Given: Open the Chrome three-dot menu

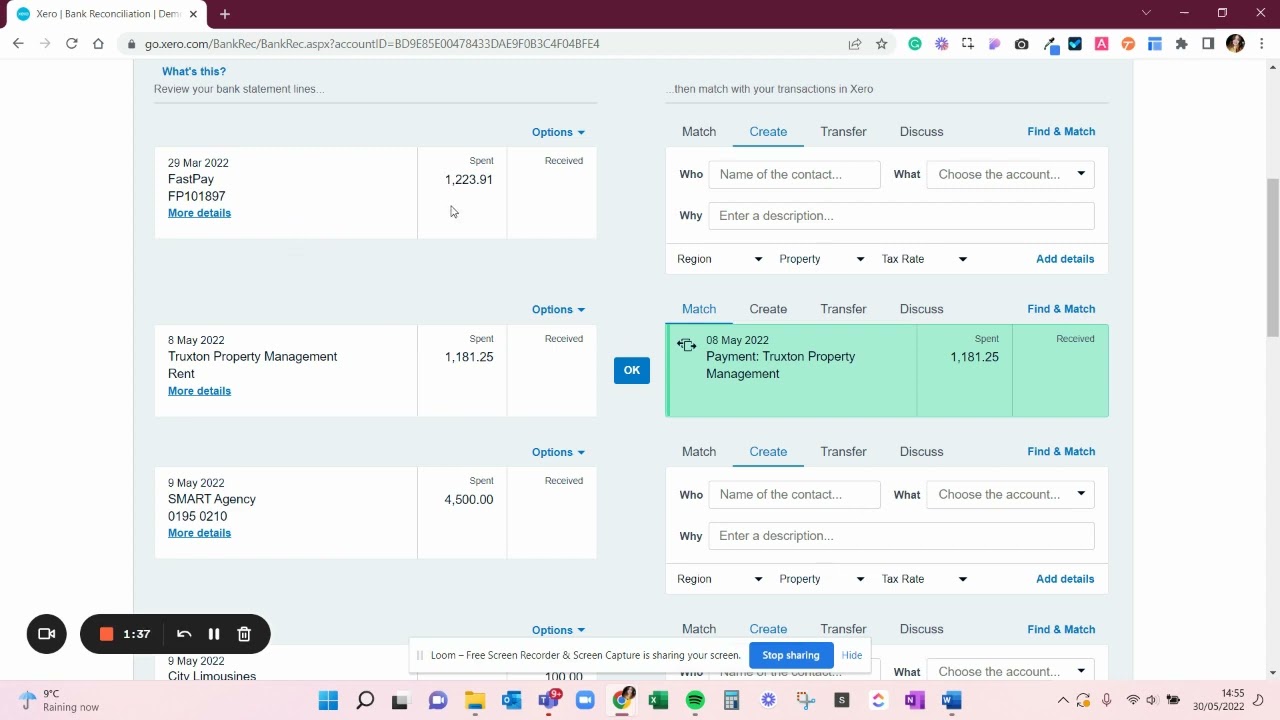Looking at the screenshot, I should point(1262,44).
